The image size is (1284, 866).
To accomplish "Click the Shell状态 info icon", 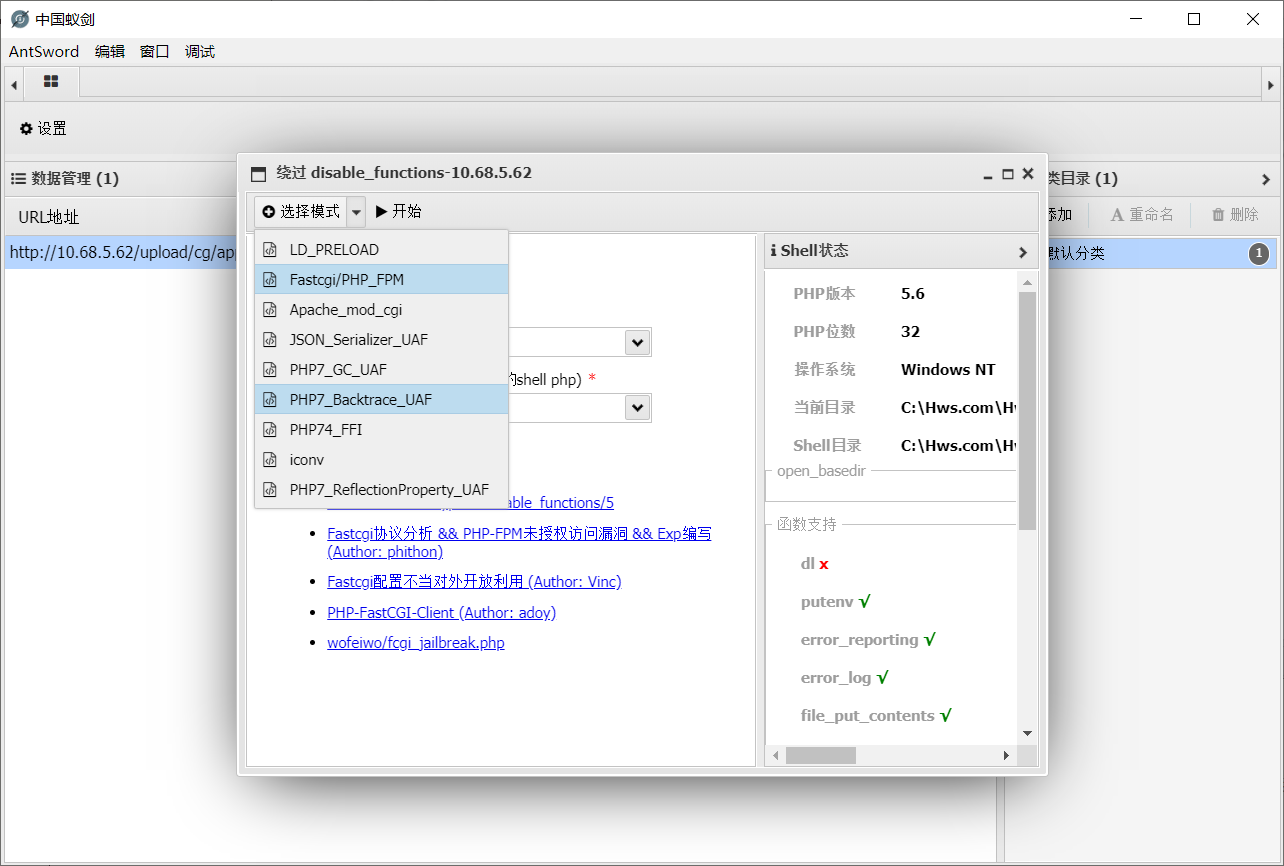I will [773, 251].
